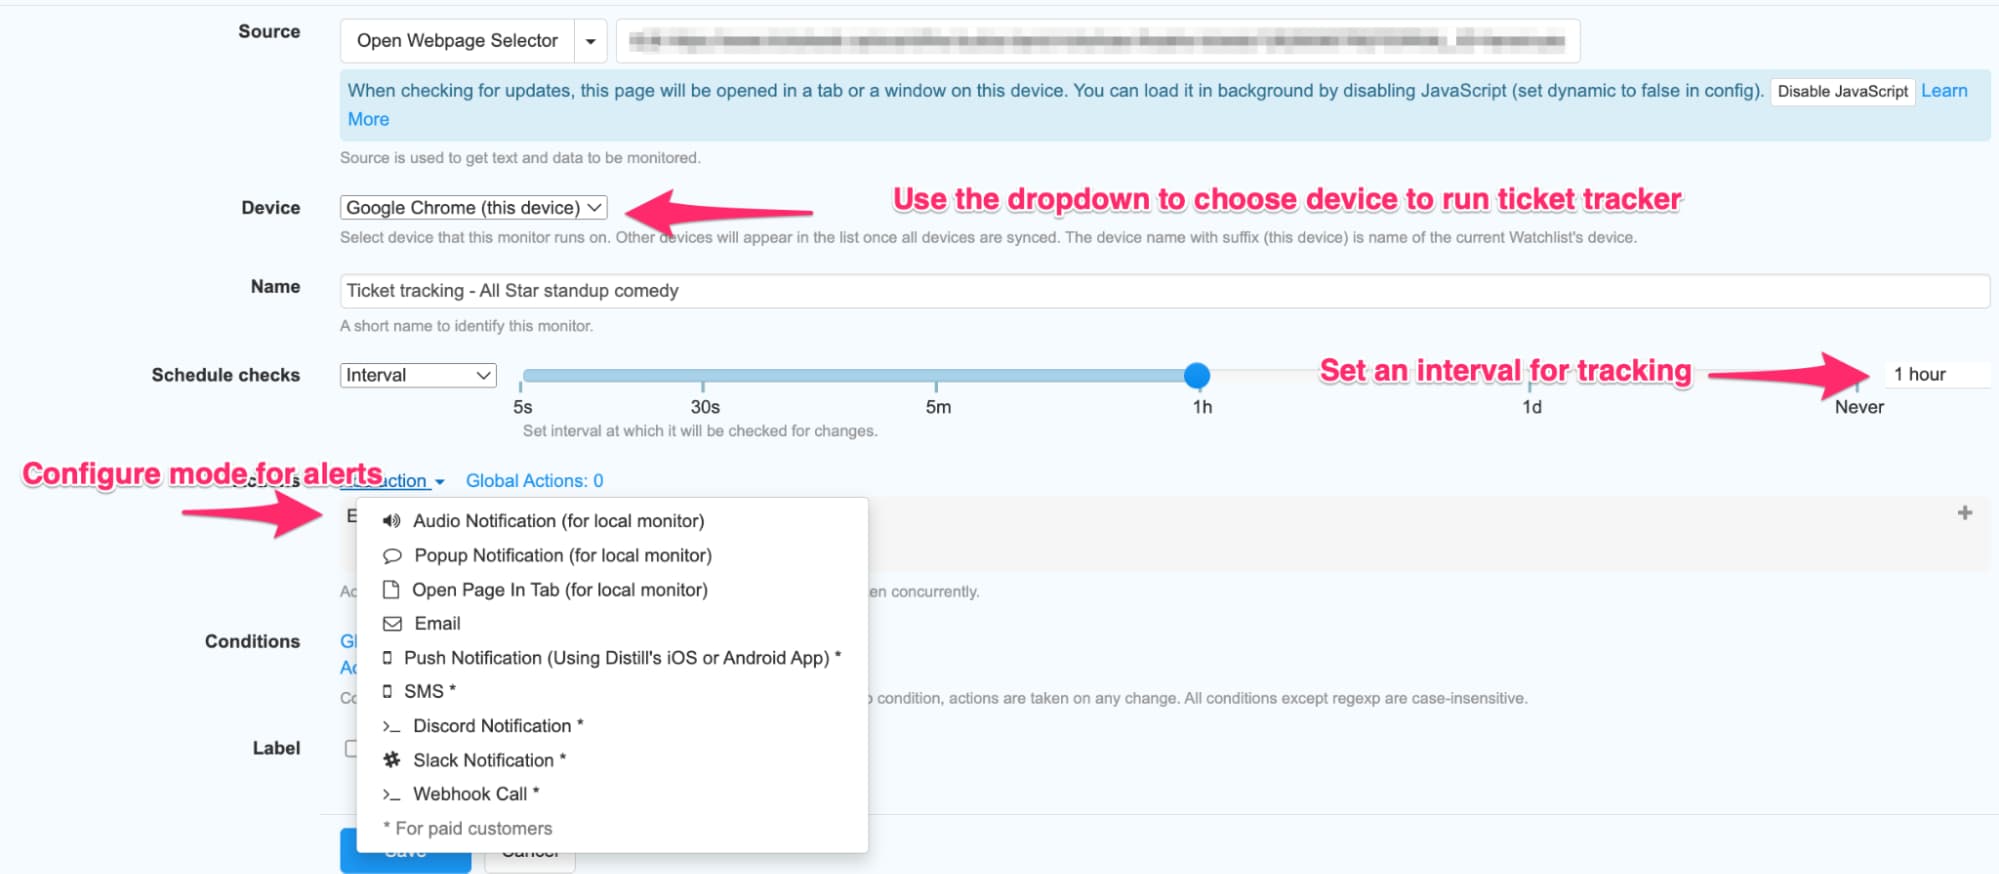Click the speaker icon for Audio Notification
1999x874 pixels.
(x=392, y=521)
